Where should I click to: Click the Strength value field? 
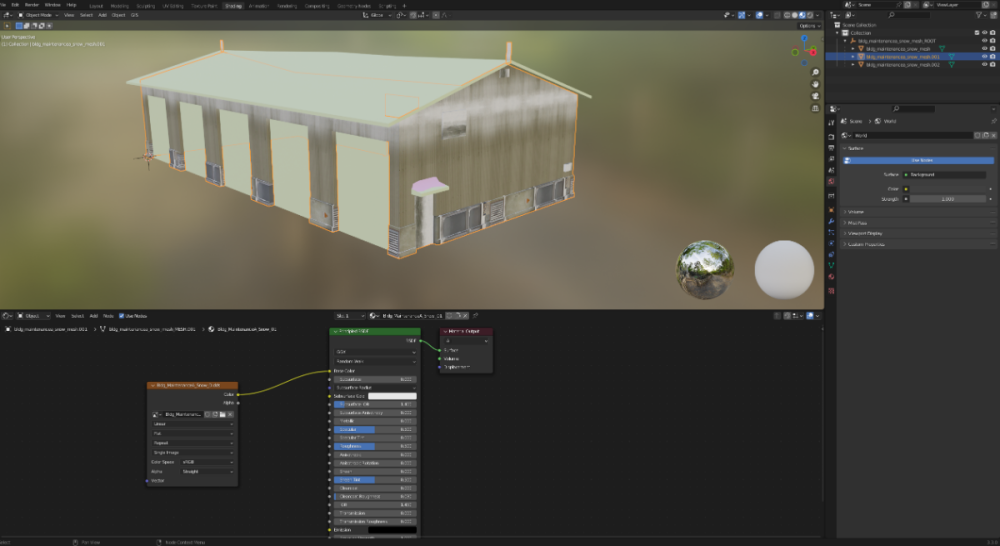(x=946, y=199)
